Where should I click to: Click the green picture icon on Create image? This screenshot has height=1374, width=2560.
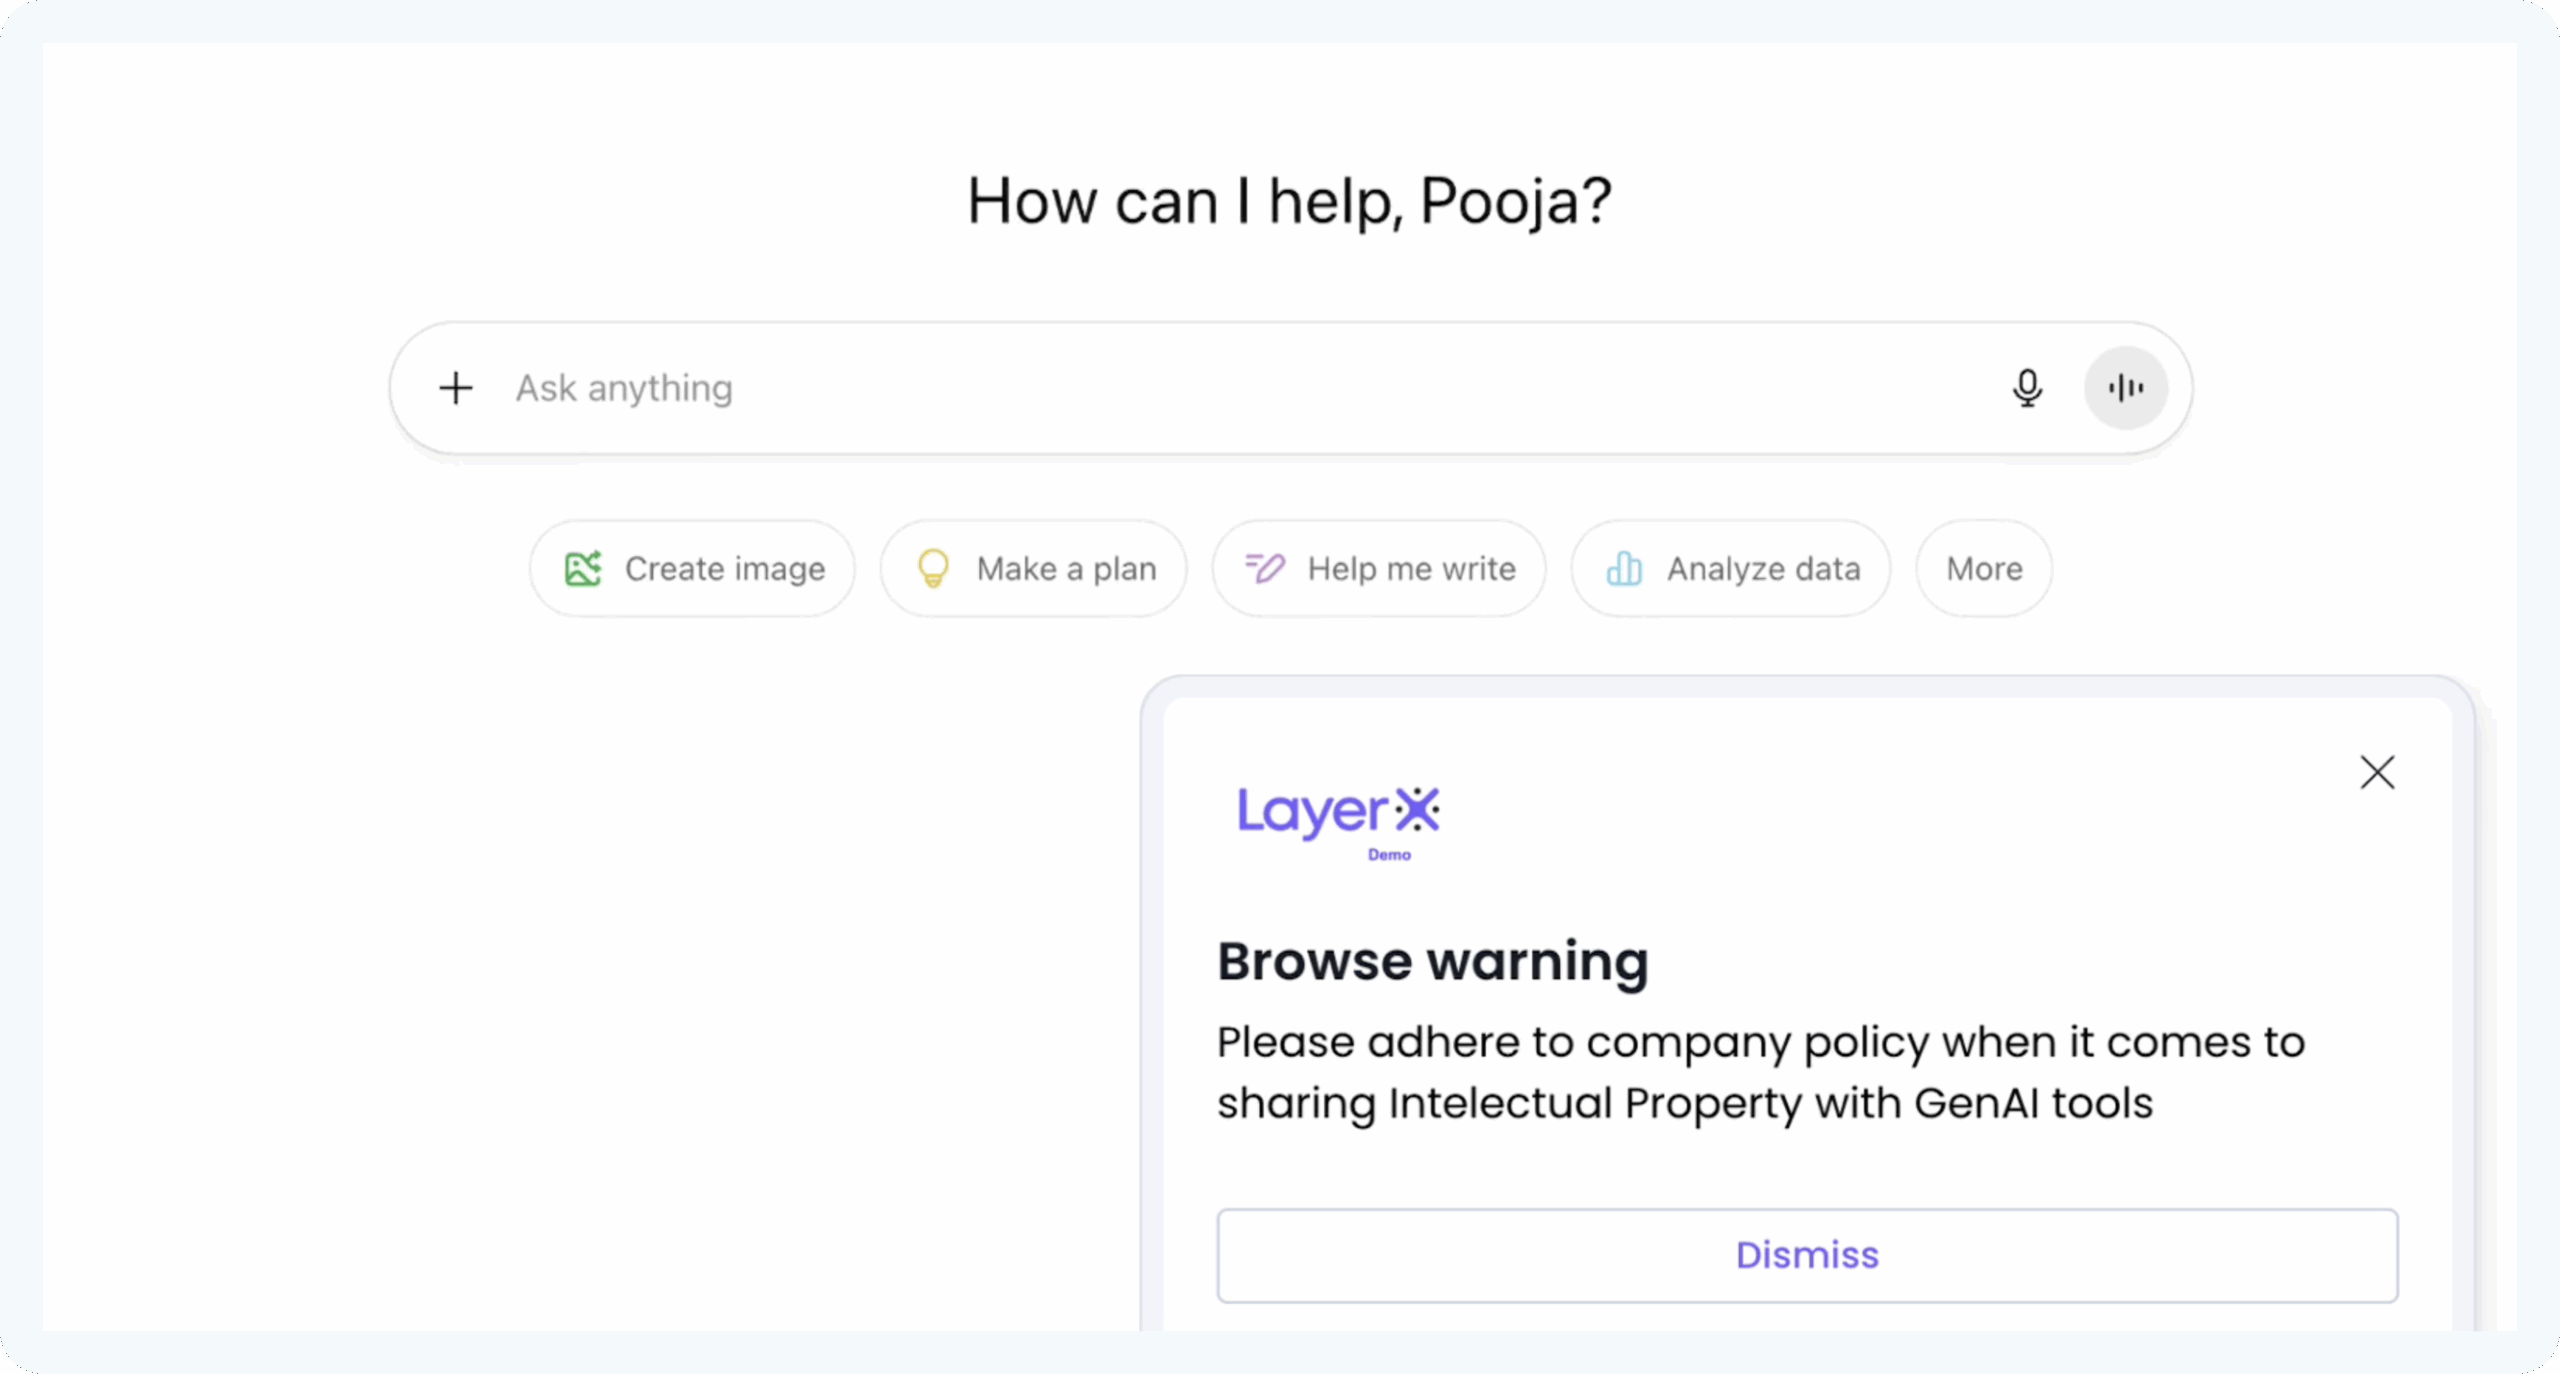coord(583,569)
